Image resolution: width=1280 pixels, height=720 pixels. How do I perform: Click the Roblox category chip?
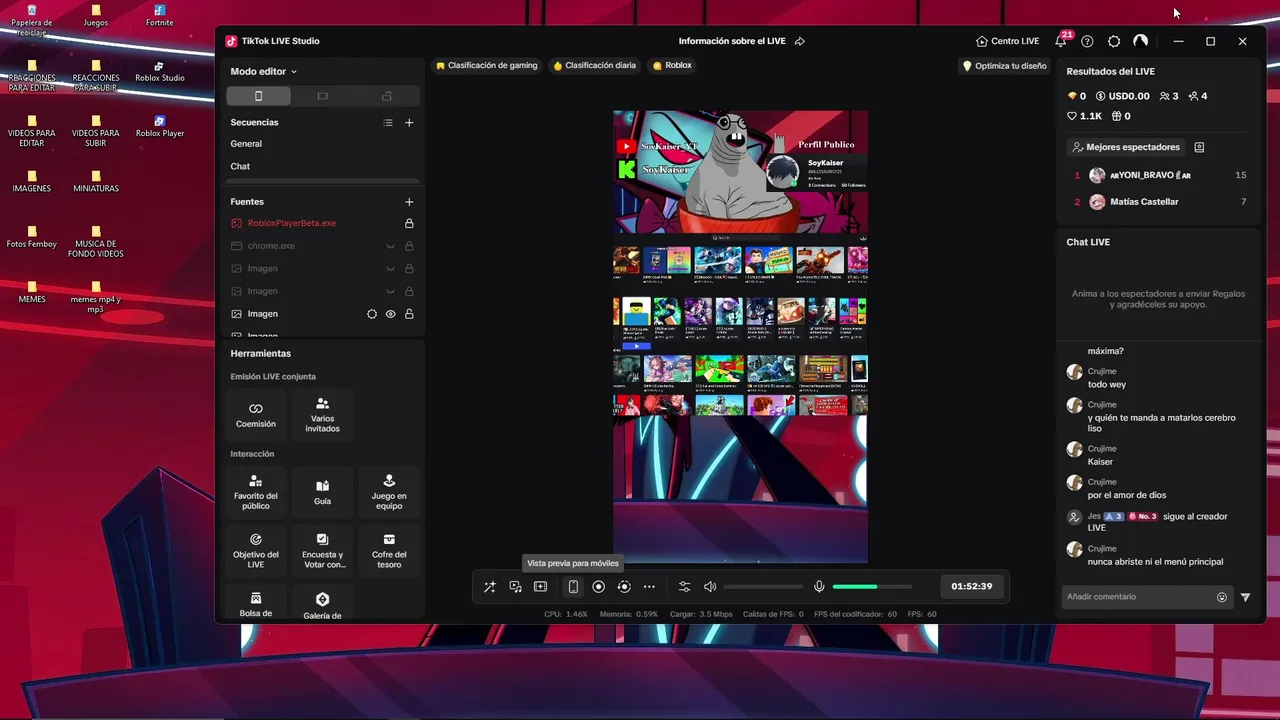click(x=672, y=65)
